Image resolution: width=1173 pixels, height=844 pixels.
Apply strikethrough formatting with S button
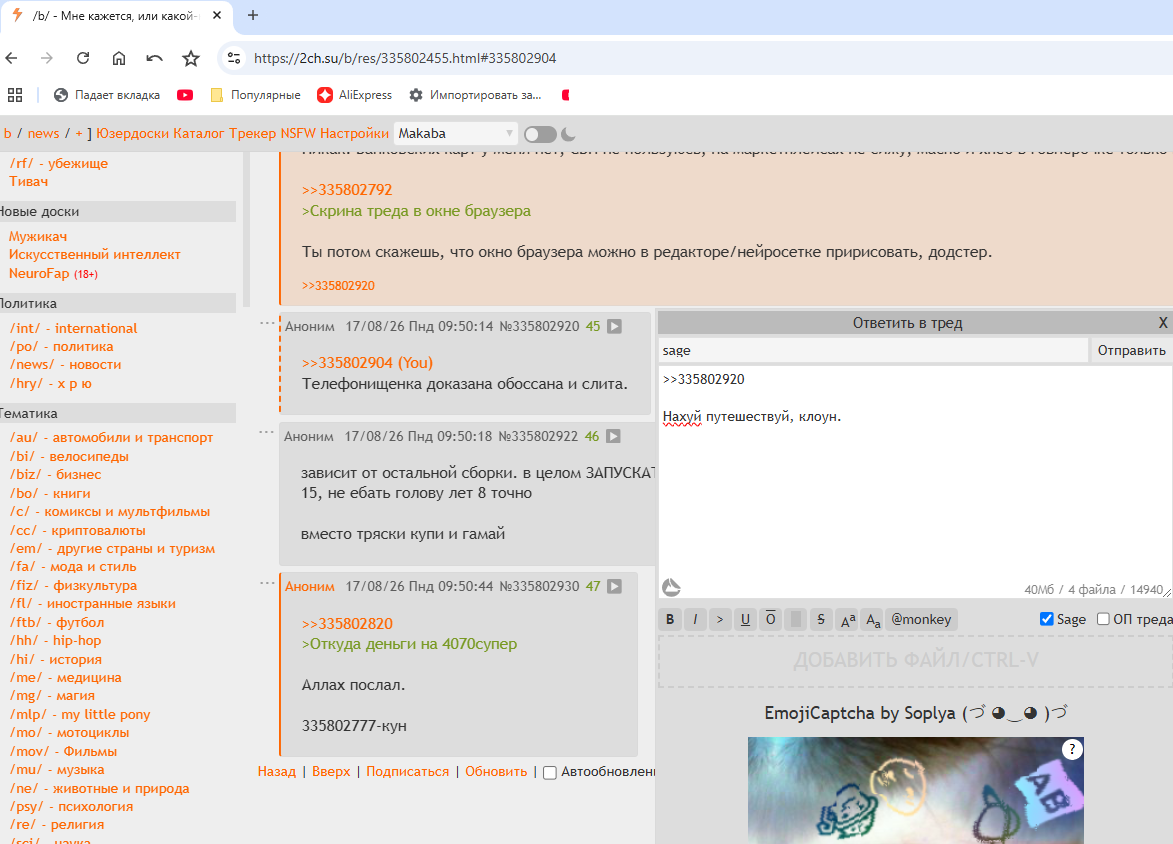tap(821, 620)
